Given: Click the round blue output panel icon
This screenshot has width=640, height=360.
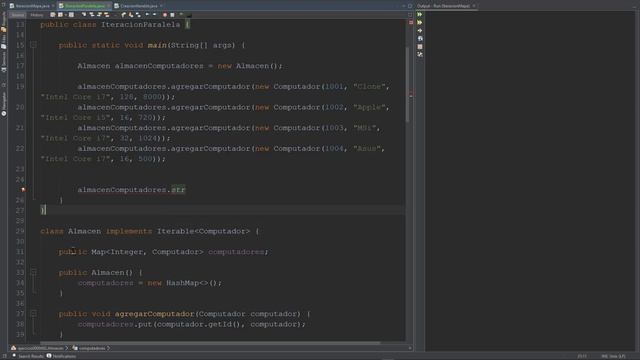Looking at the screenshot, I should click(420, 38).
